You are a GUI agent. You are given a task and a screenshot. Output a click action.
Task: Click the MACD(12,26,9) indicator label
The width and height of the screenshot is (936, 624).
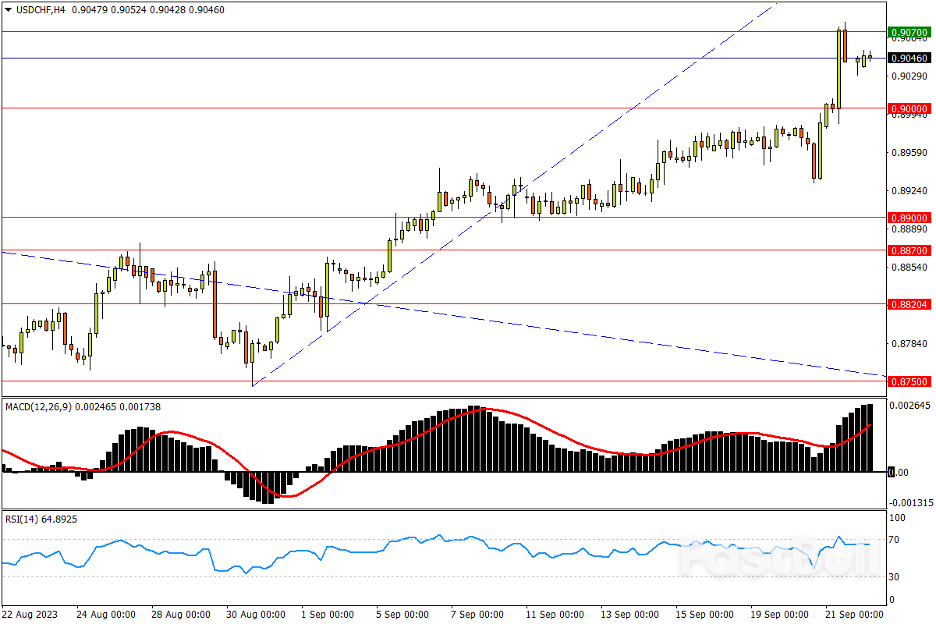tap(42, 407)
